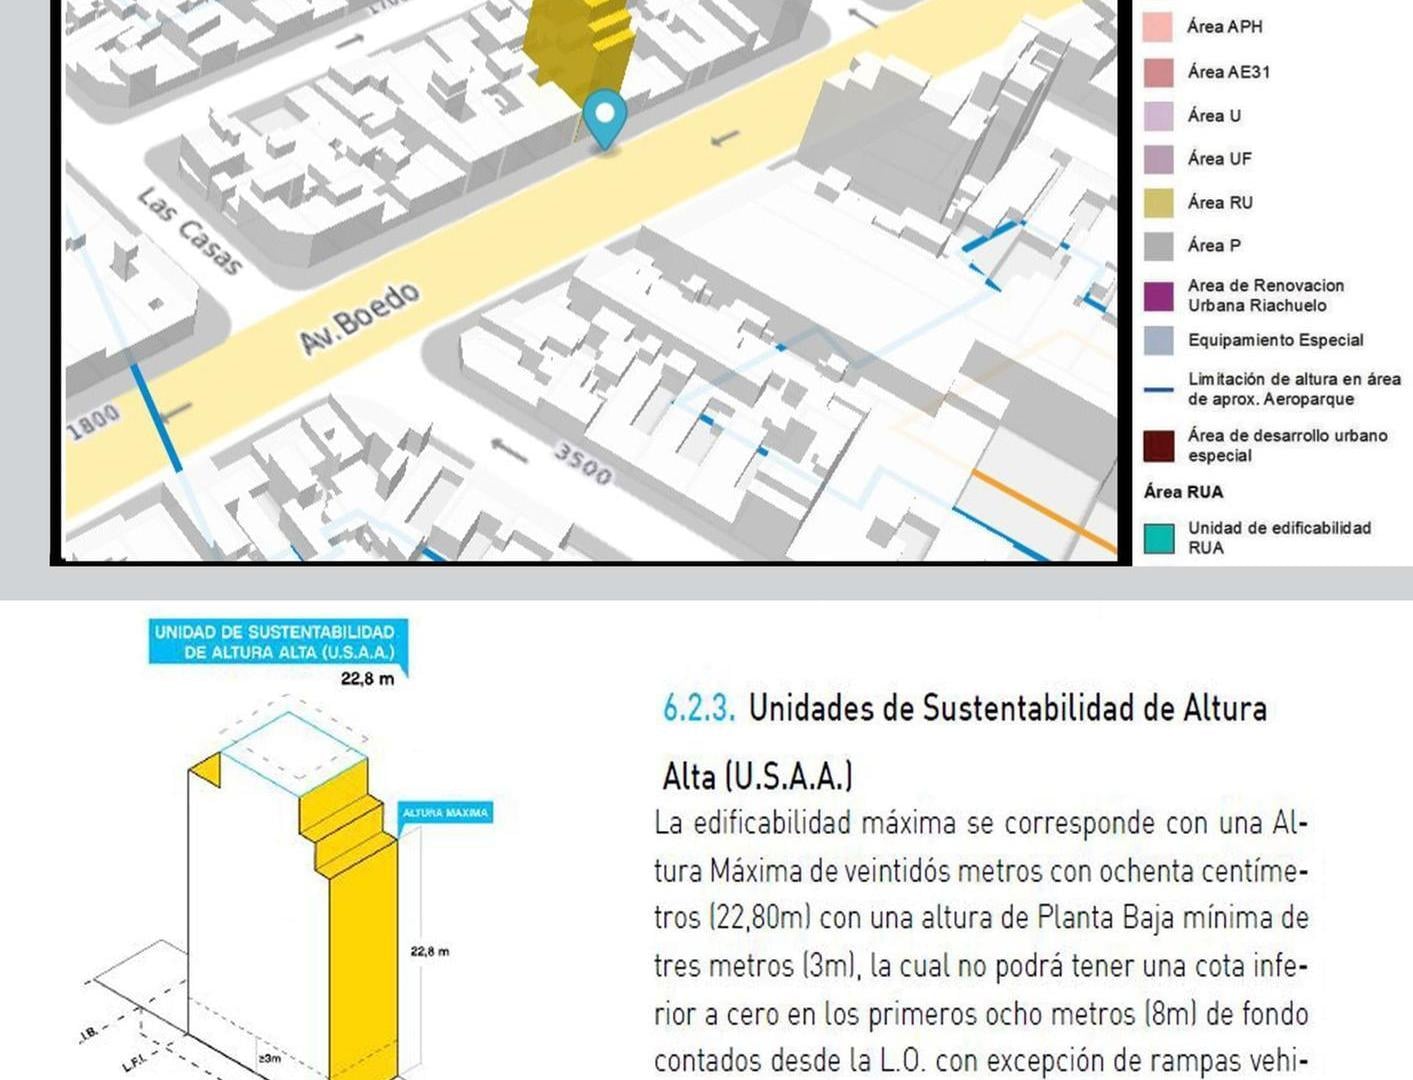Image resolution: width=1413 pixels, height=1080 pixels.
Task: Click the '6.2.3.' section number
Action: (x=699, y=708)
